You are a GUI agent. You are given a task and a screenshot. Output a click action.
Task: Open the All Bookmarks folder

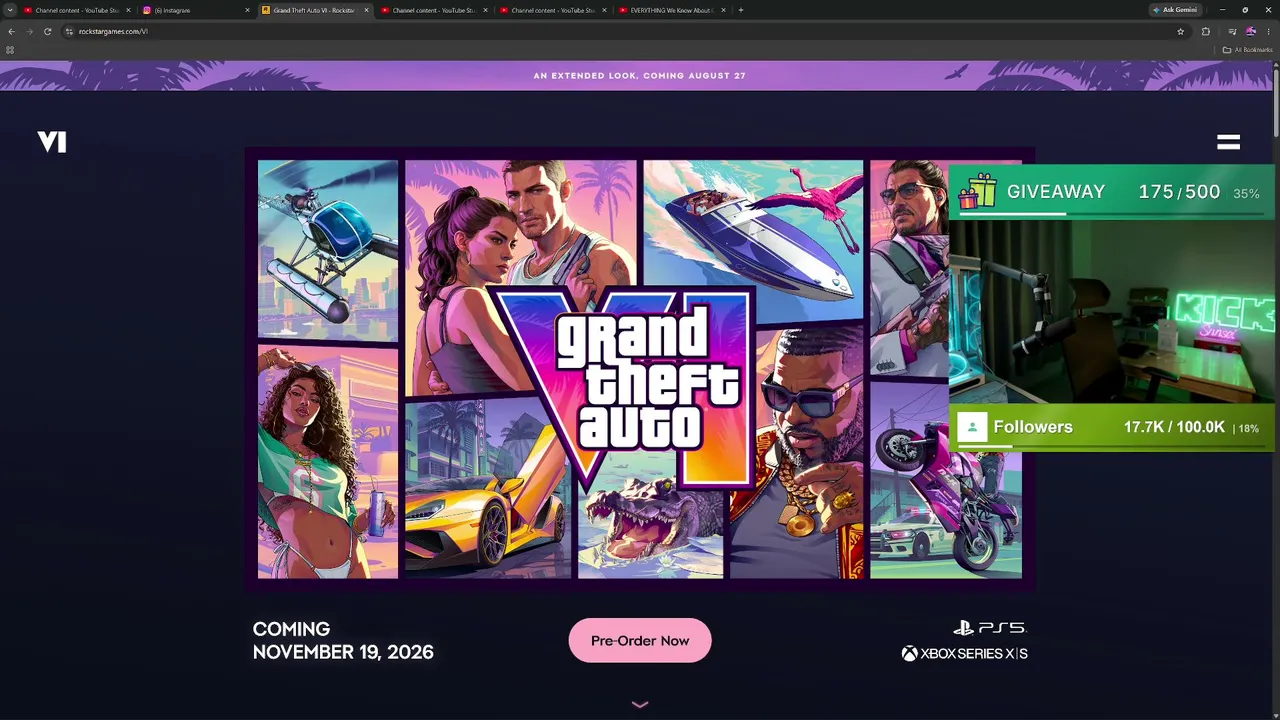(1247, 49)
